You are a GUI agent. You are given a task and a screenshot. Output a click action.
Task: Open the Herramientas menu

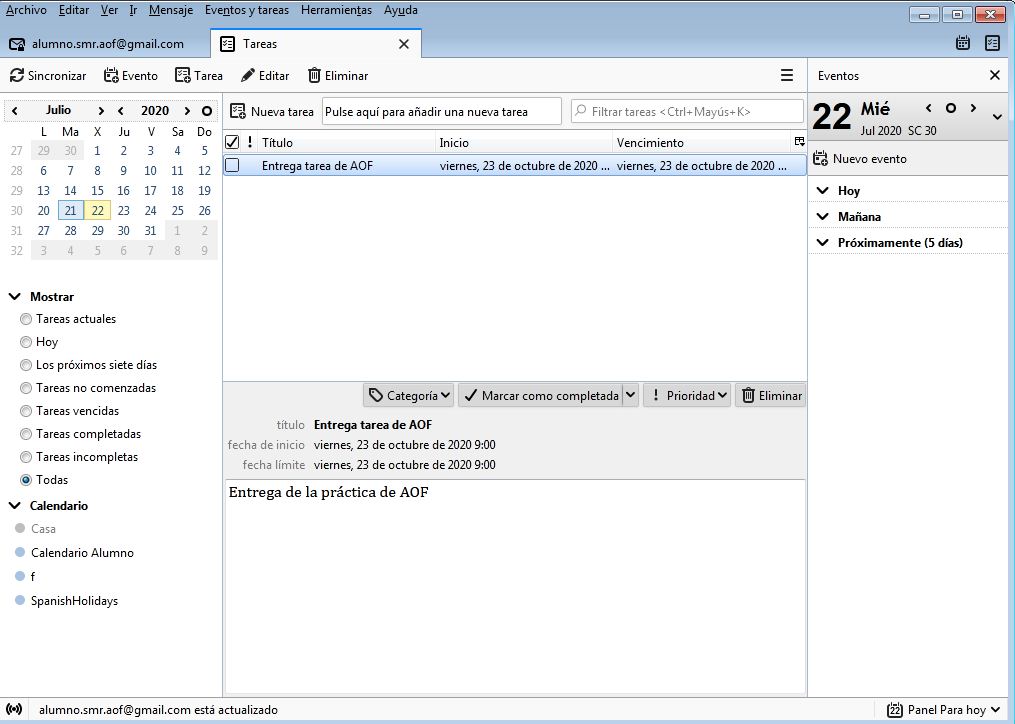tap(336, 10)
